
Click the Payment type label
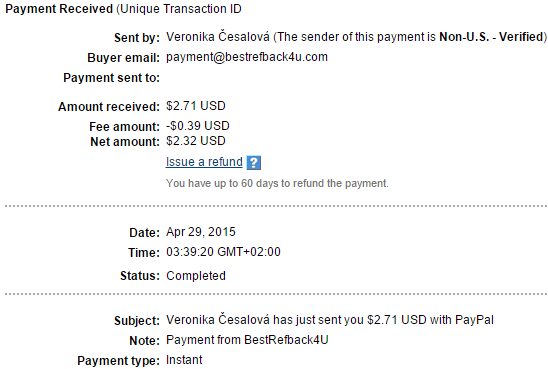click(x=118, y=361)
